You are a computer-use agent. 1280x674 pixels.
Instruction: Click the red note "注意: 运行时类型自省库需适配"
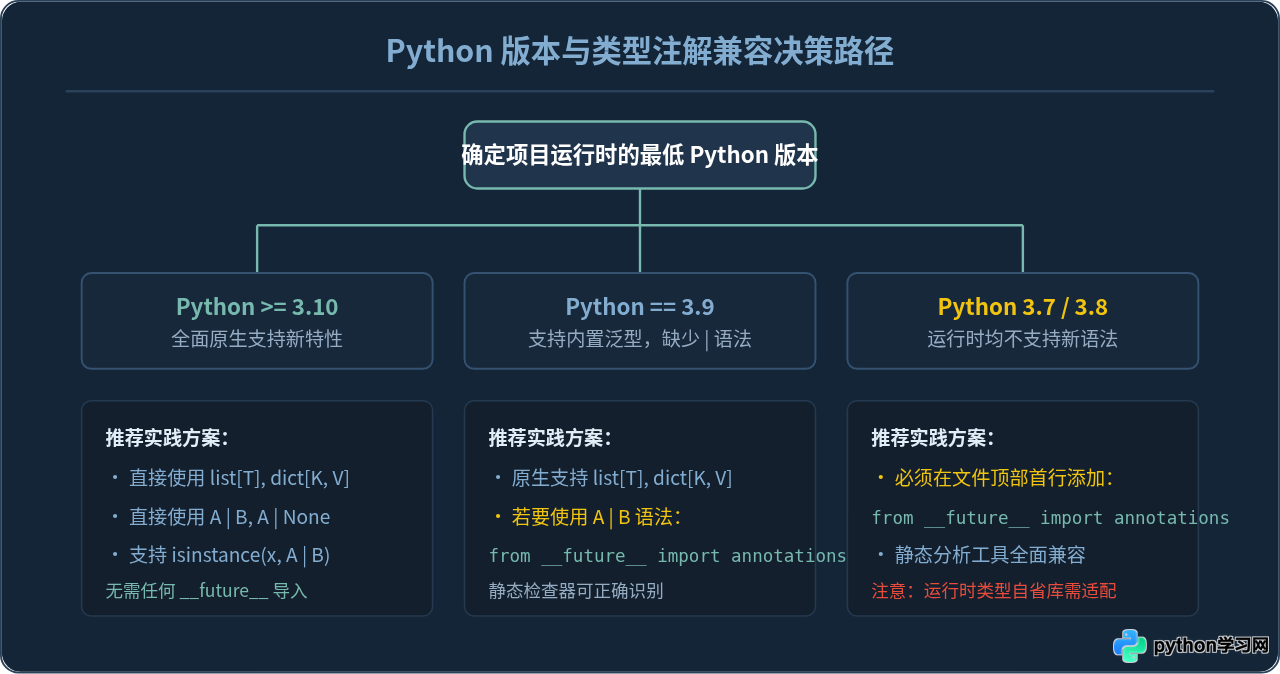coord(994,591)
